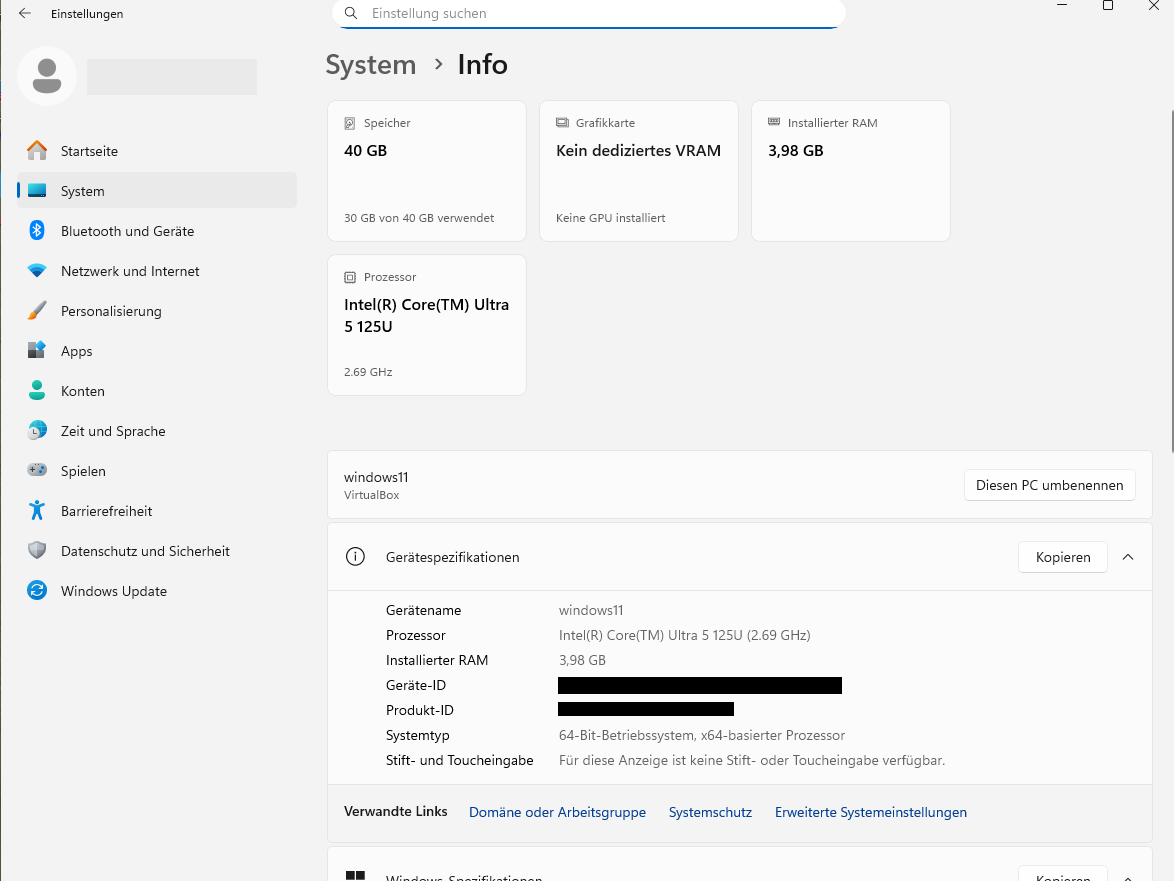
Task: Open Zeit und Sprache settings
Action: (x=113, y=431)
